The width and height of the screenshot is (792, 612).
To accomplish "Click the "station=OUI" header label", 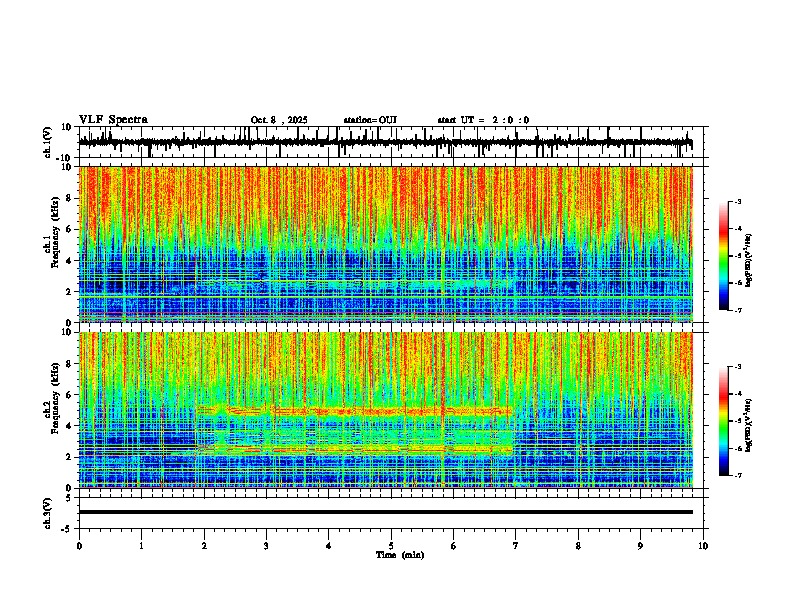I will (370, 120).
